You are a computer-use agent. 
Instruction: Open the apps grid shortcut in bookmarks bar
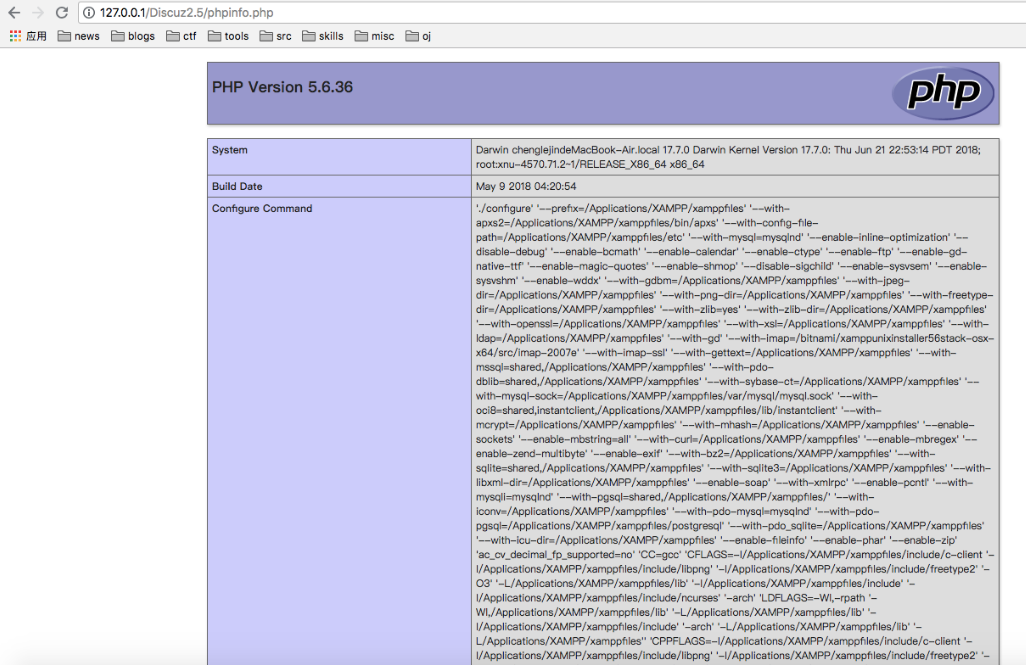28,36
